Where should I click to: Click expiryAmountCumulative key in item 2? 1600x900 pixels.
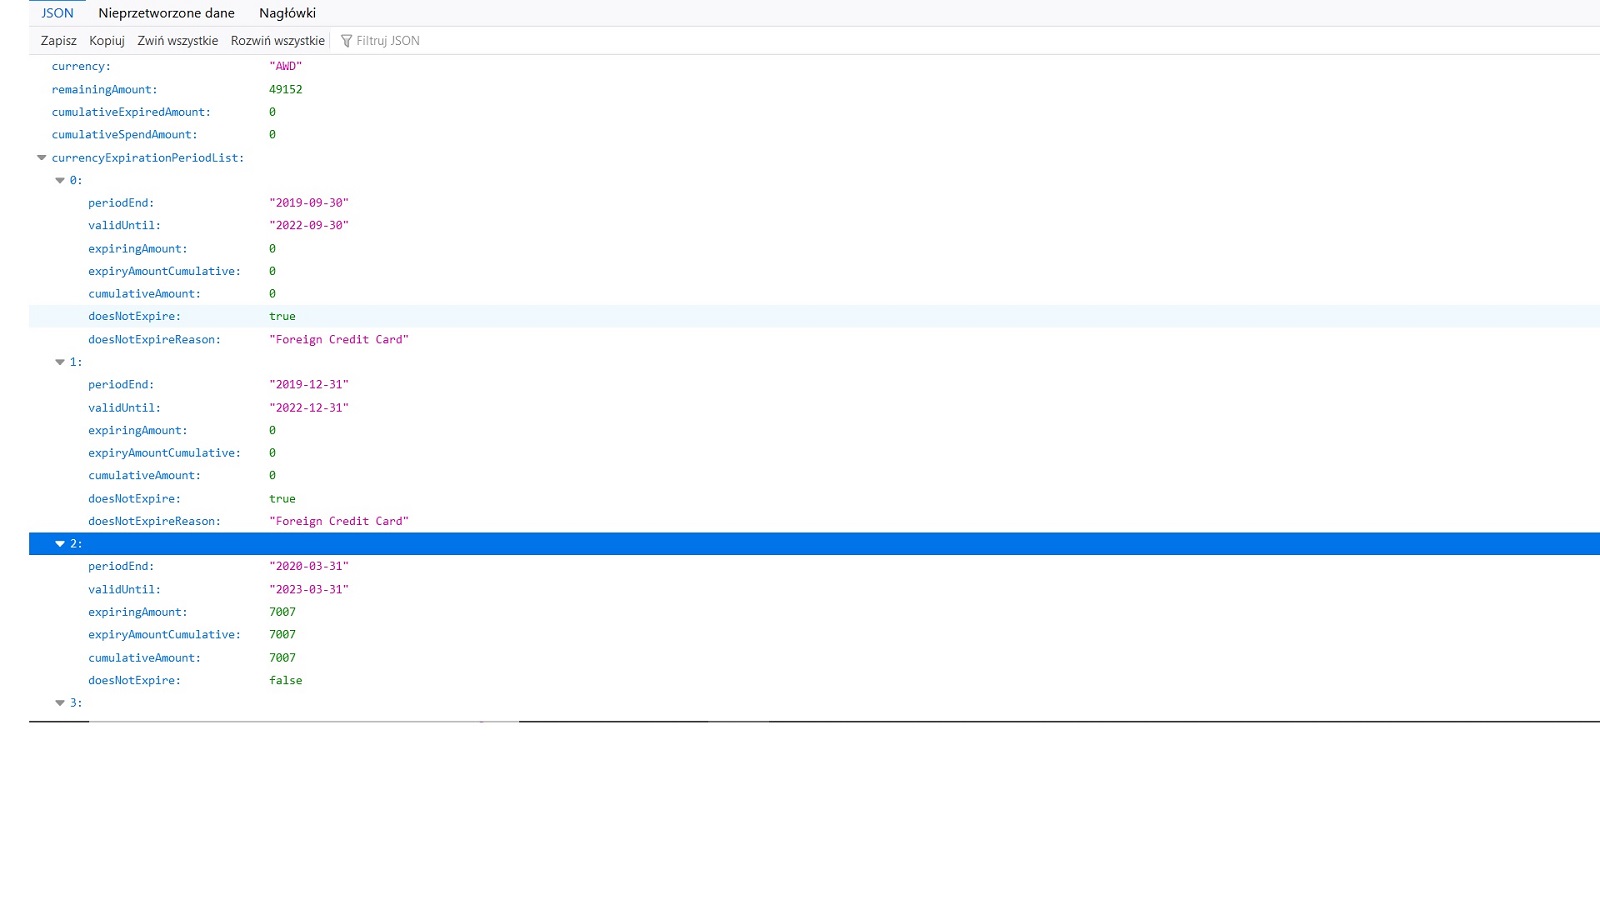pos(164,635)
